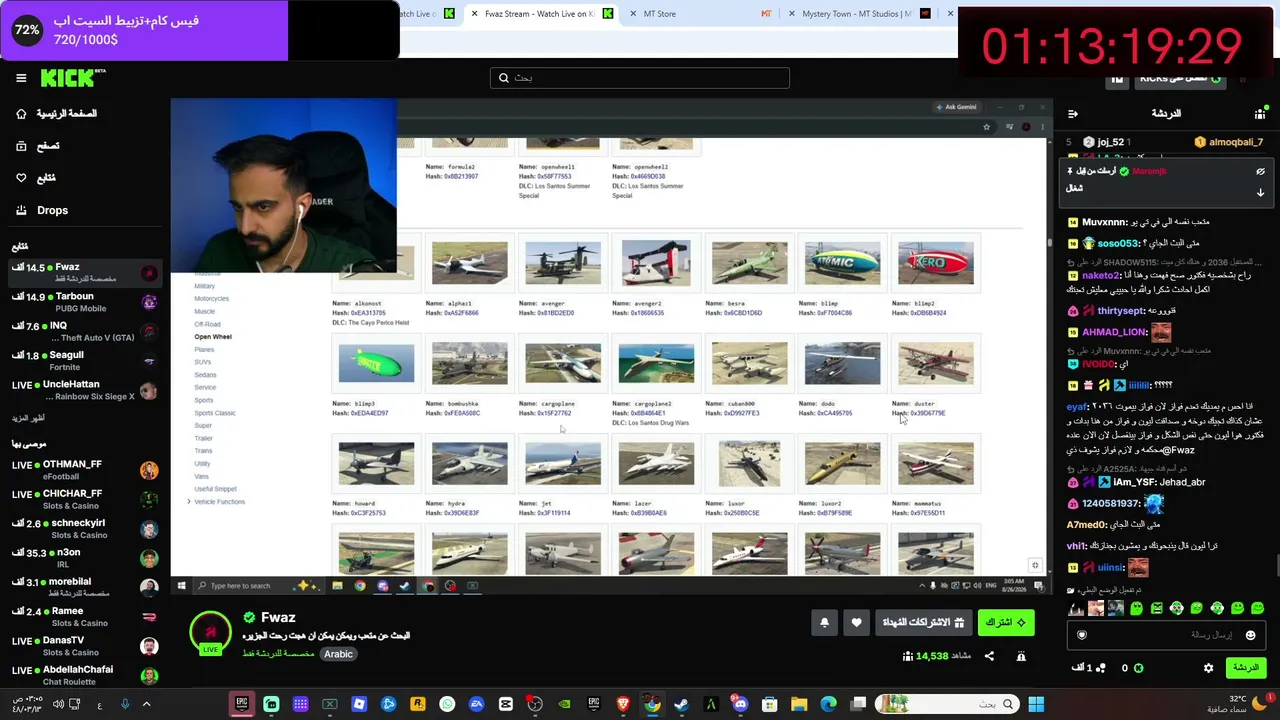The height and width of the screenshot is (720, 1280).
Task: Open Discord from the taskbar
Action: coord(740,704)
